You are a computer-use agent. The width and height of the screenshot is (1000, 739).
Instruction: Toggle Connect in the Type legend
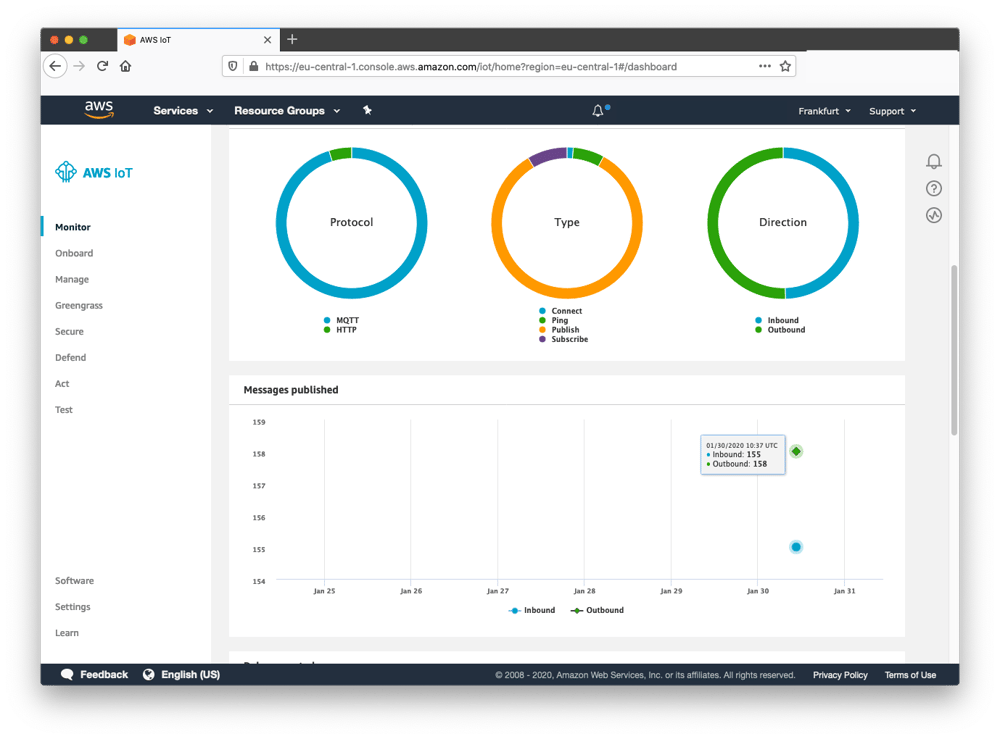561,311
